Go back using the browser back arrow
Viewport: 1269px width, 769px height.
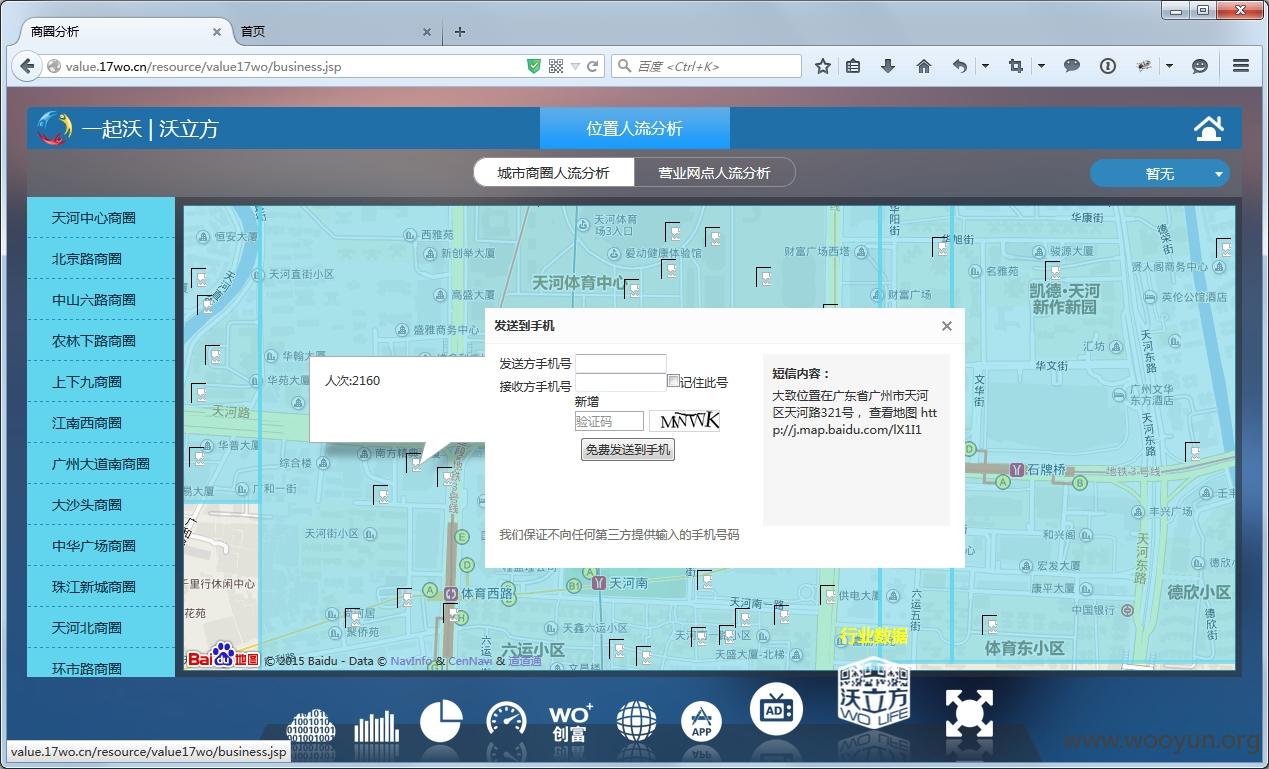click(27, 66)
